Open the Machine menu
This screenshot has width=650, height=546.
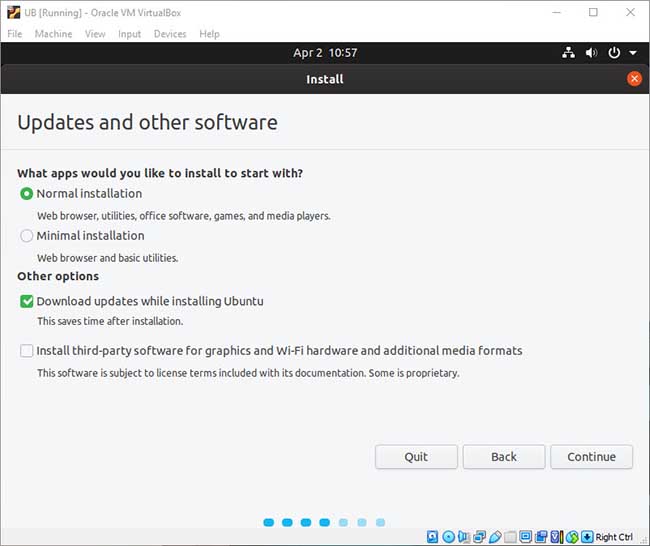53,34
